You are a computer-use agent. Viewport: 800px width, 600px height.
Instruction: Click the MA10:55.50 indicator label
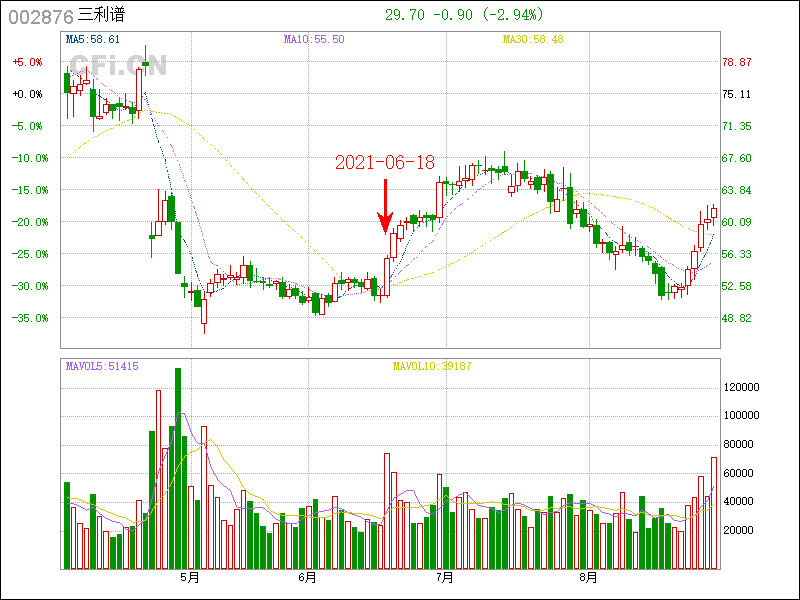coord(314,39)
